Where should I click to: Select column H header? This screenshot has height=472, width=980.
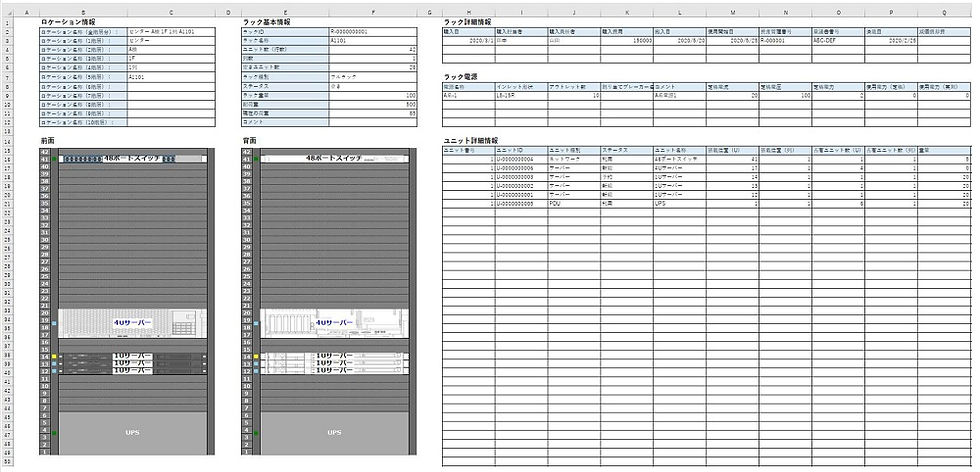pos(469,12)
